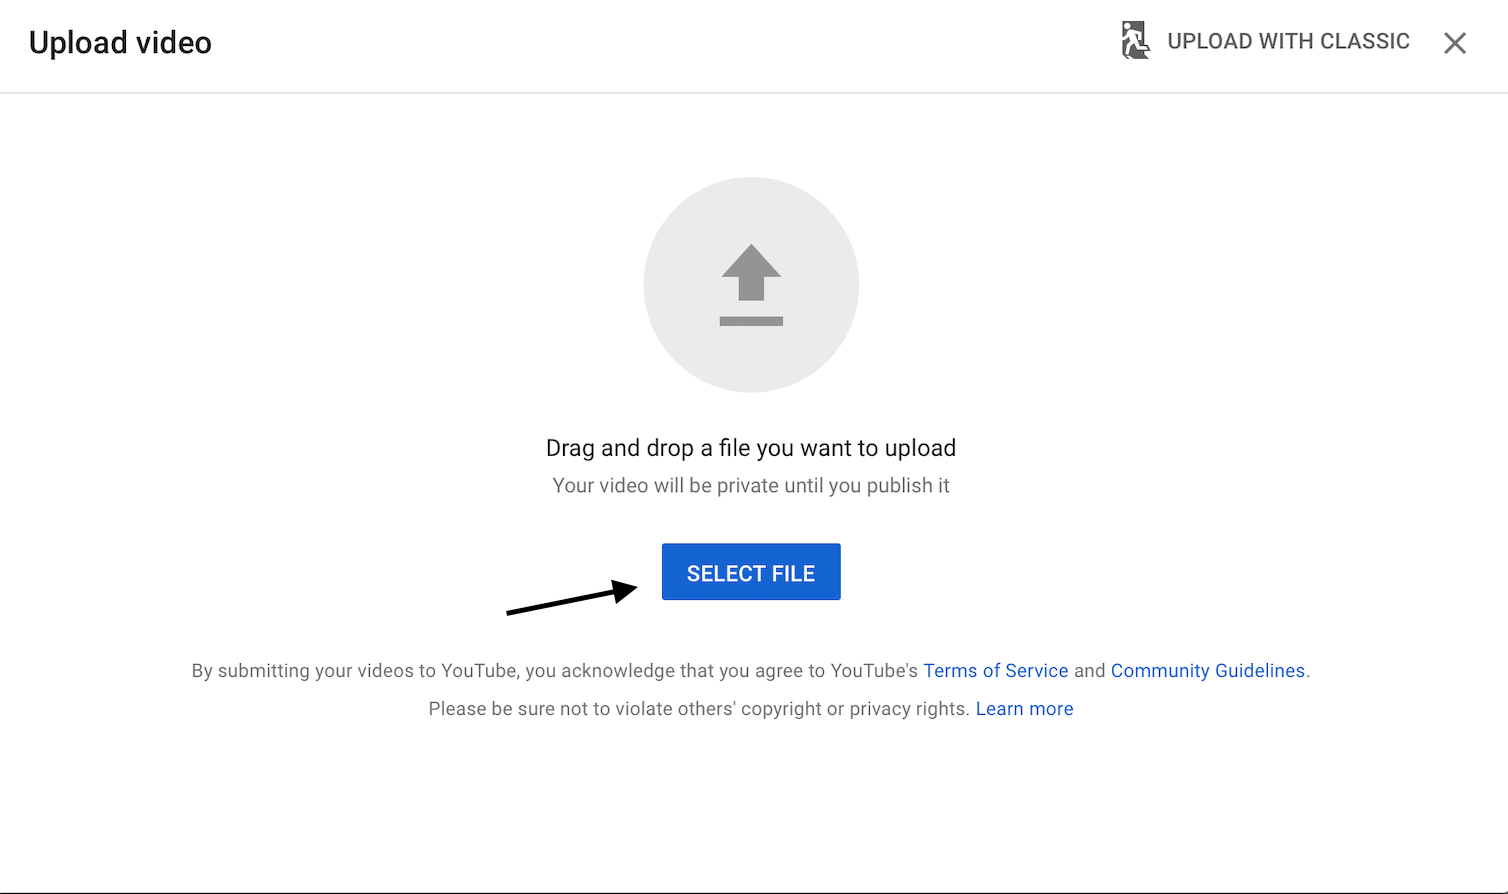
Task: Follow the Learn more link
Action: click(1024, 709)
